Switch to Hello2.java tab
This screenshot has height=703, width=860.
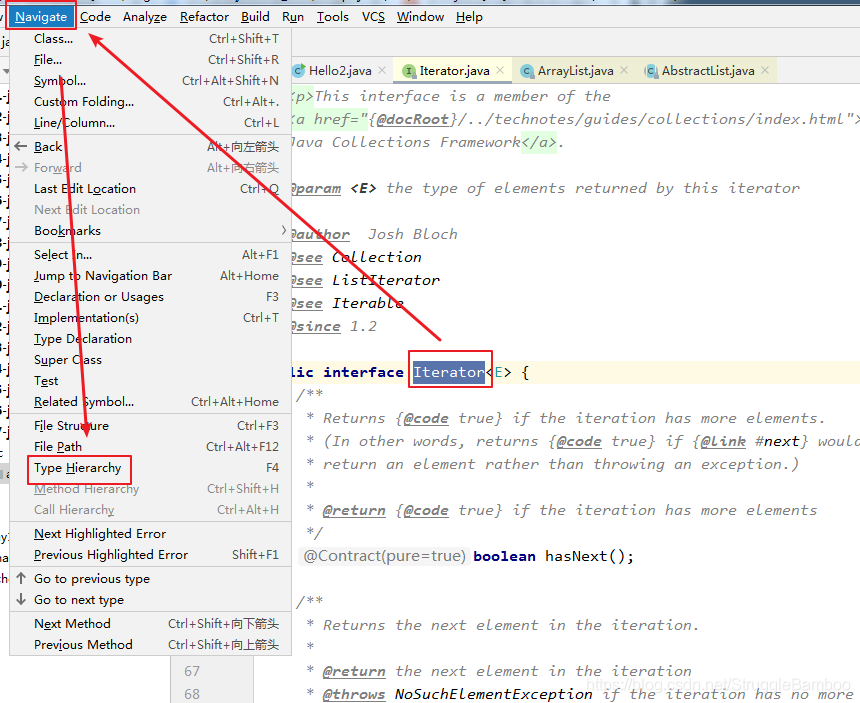coord(340,71)
